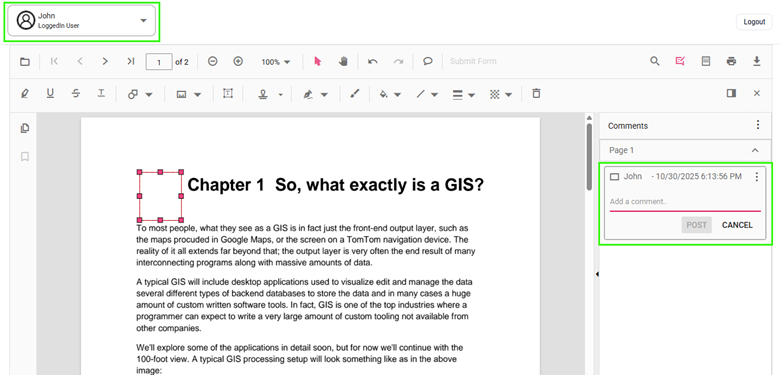Click the zoom in plus icon

click(238, 61)
